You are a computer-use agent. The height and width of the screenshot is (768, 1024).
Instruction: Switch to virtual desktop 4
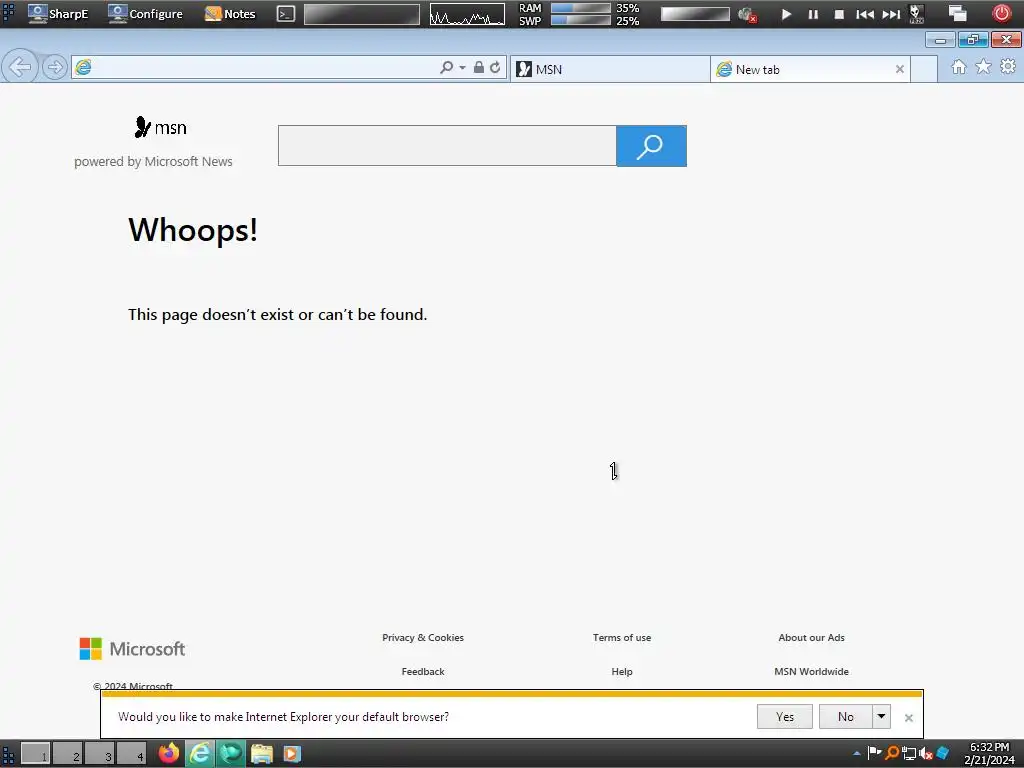click(x=131, y=754)
